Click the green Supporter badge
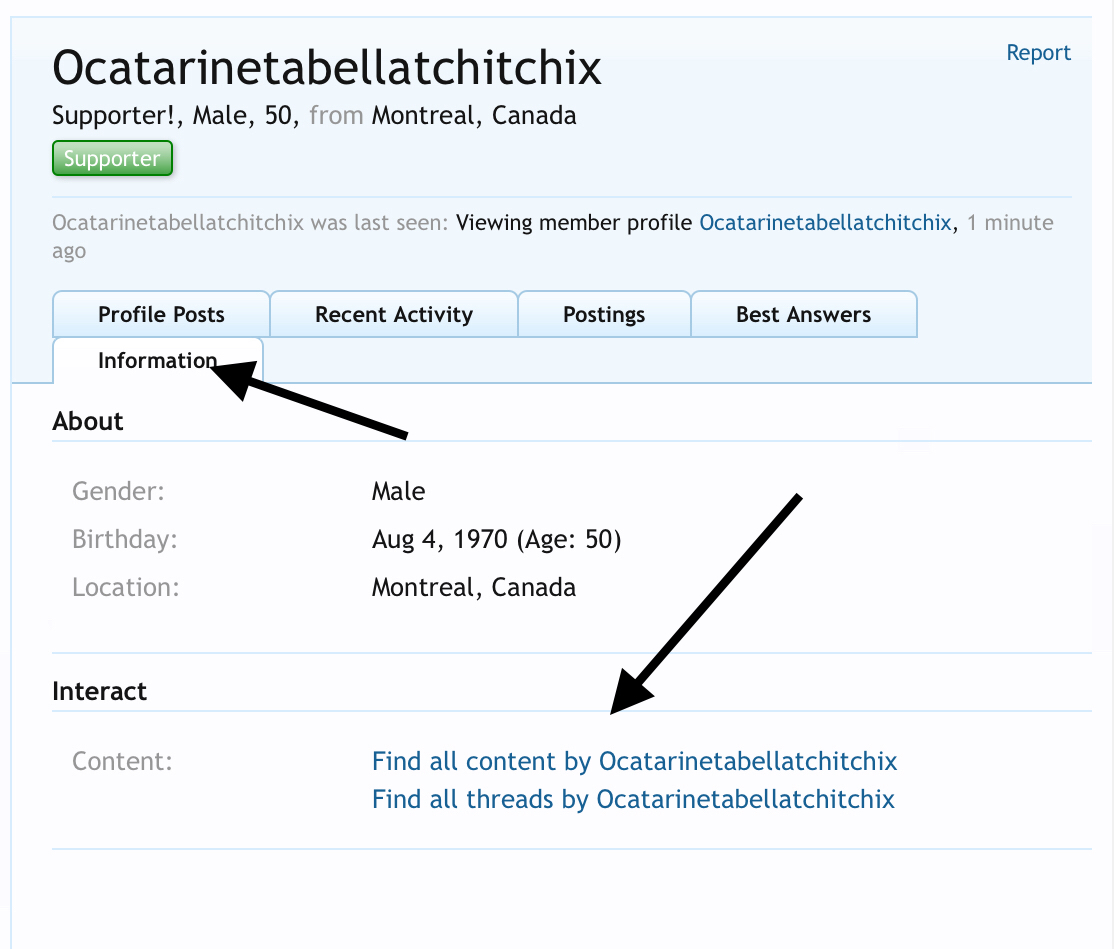 112,159
